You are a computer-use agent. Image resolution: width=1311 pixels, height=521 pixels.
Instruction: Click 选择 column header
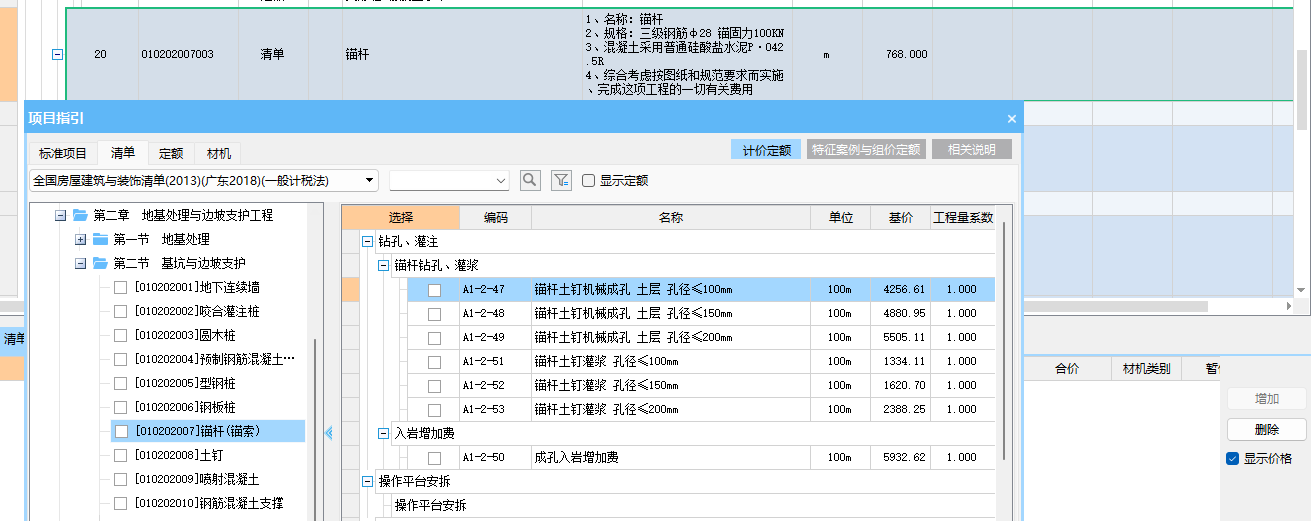(x=401, y=217)
